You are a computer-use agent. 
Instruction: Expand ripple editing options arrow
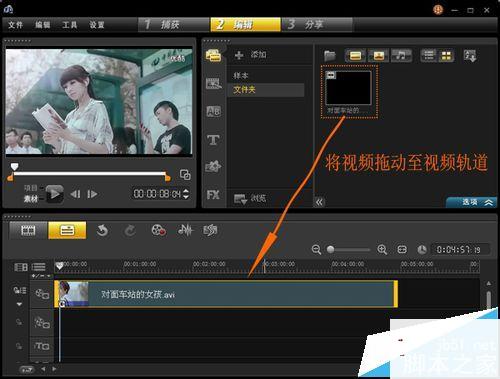click(19, 304)
